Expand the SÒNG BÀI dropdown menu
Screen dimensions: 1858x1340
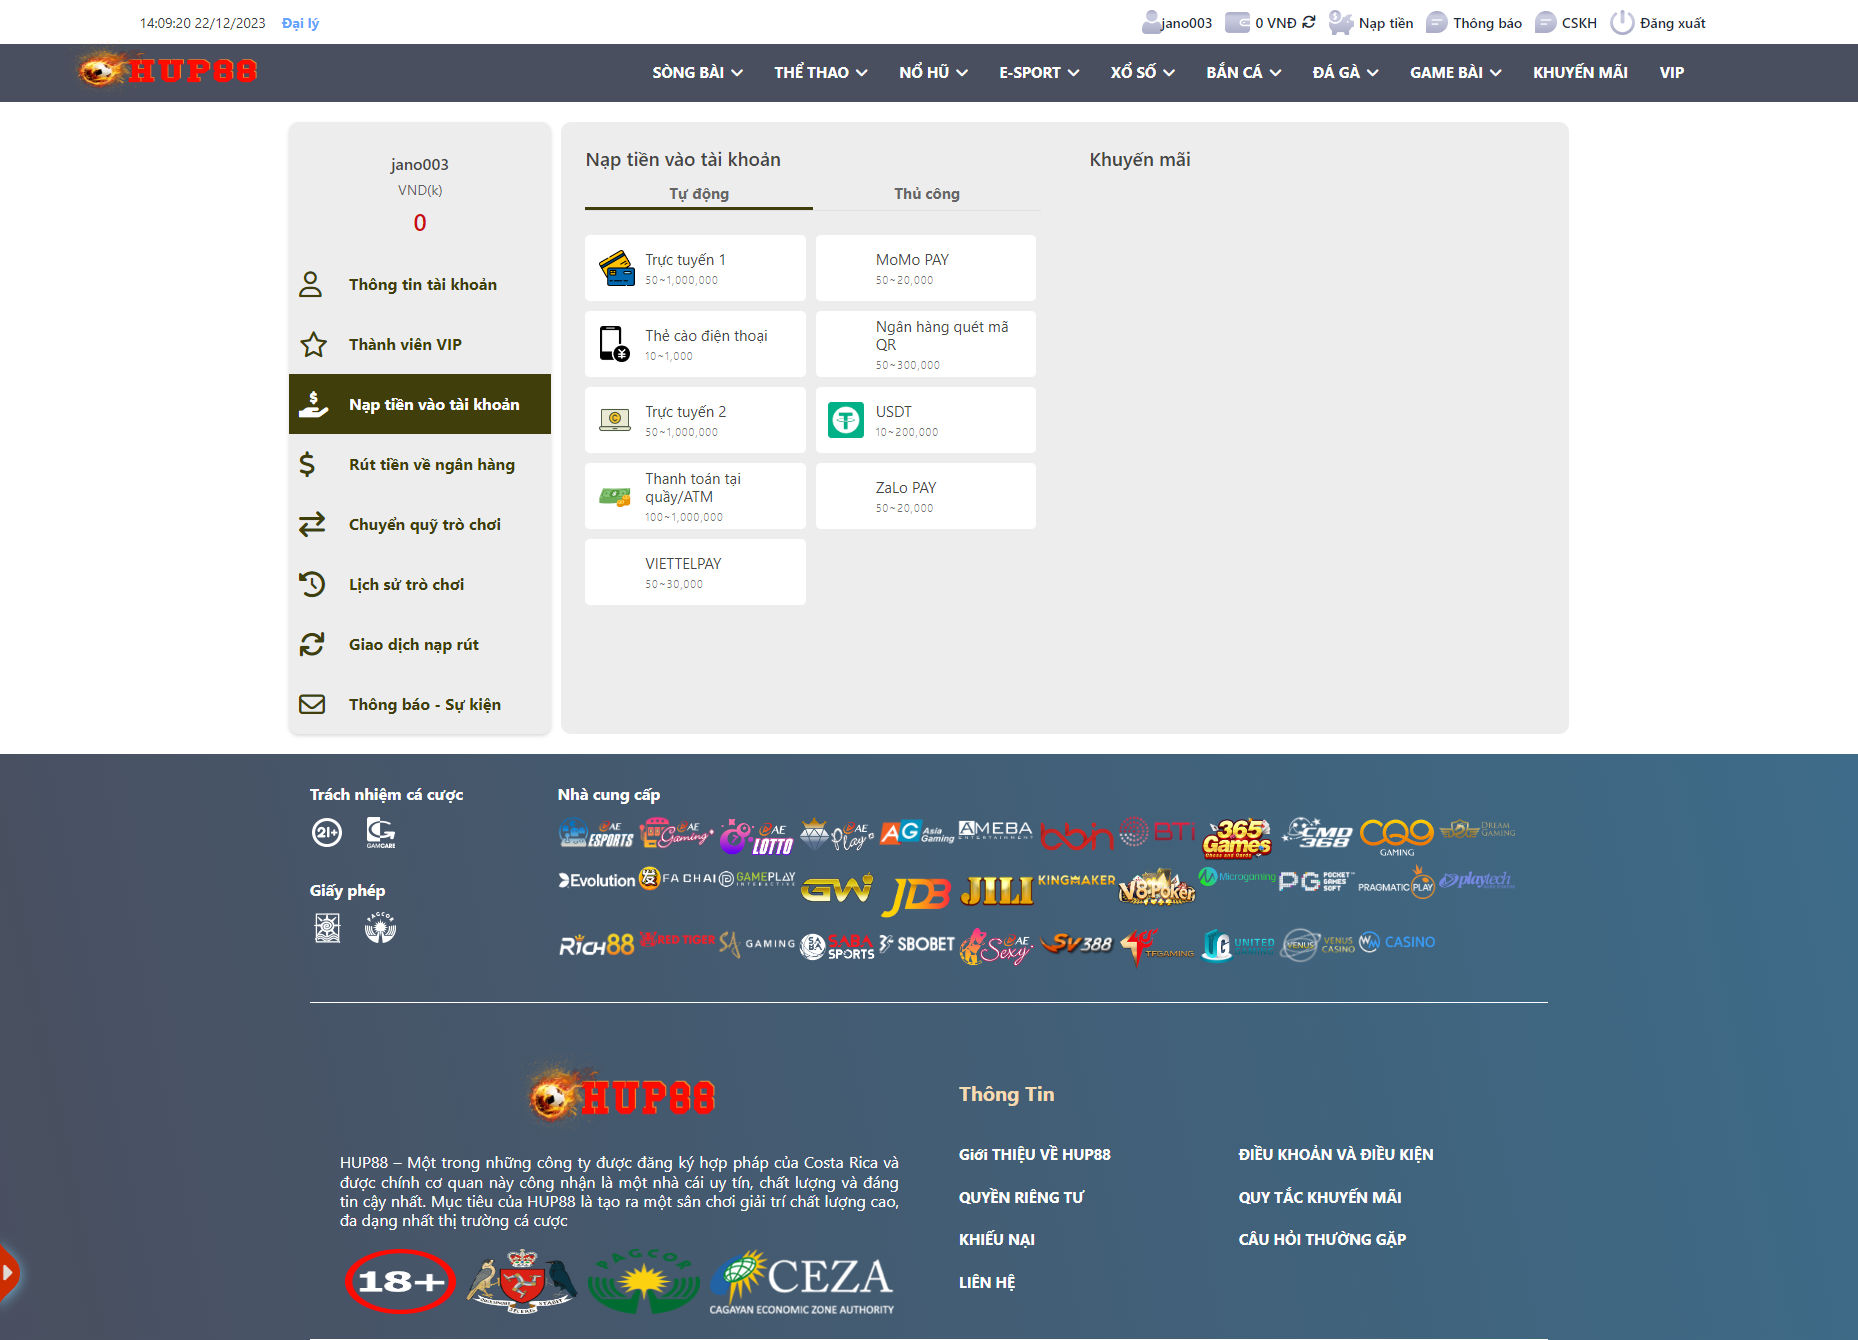(697, 72)
